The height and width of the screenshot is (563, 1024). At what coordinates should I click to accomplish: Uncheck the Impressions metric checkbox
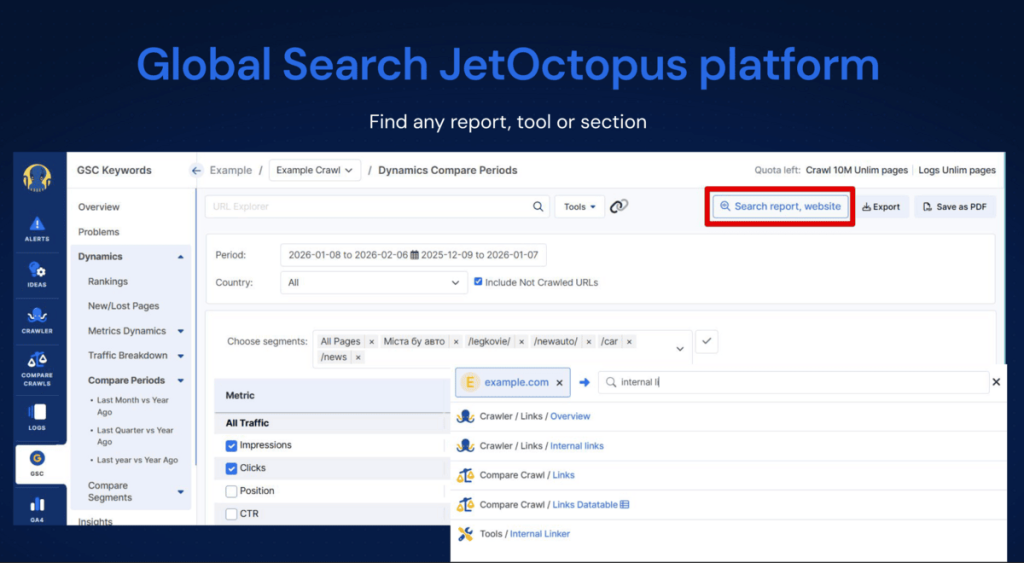(232, 446)
